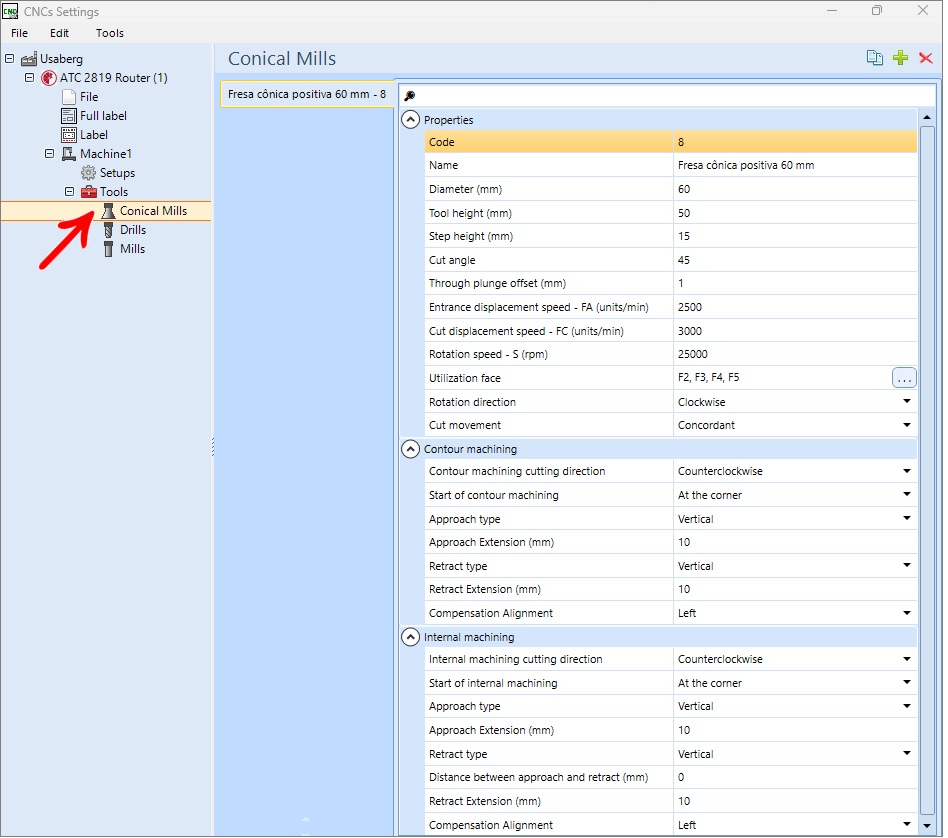Collapse the Machine1 tree node
The height and width of the screenshot is (838, 948).
pyautogui.click(x=50, y=154)
